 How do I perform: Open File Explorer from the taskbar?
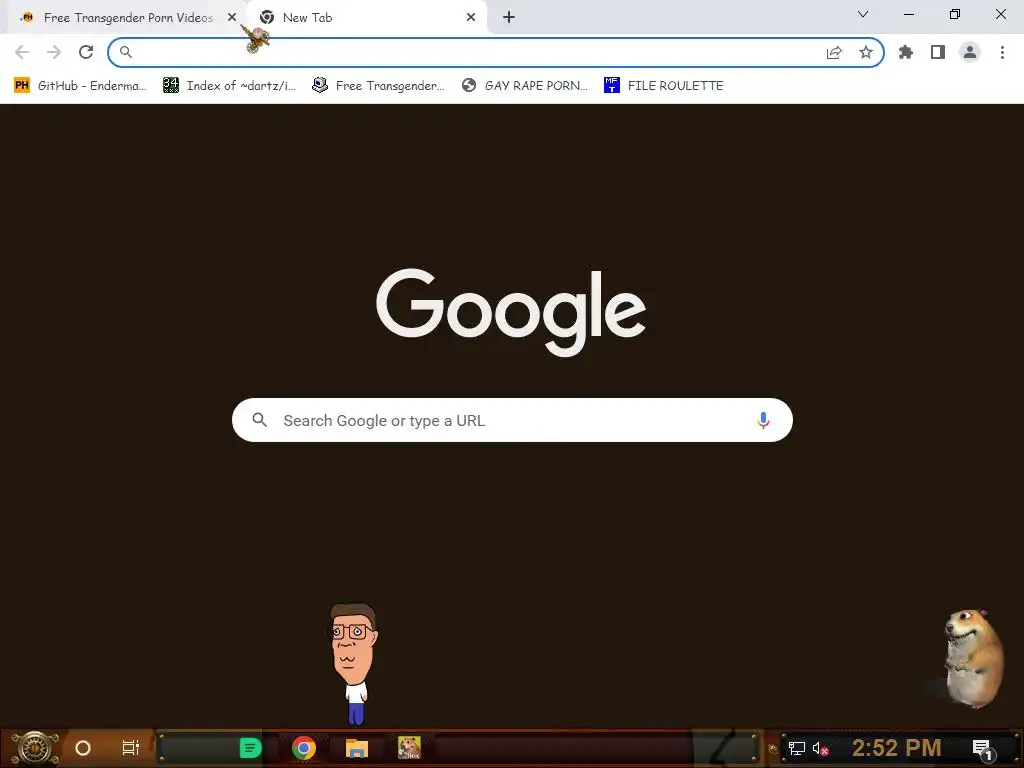[x=357, y=748]
